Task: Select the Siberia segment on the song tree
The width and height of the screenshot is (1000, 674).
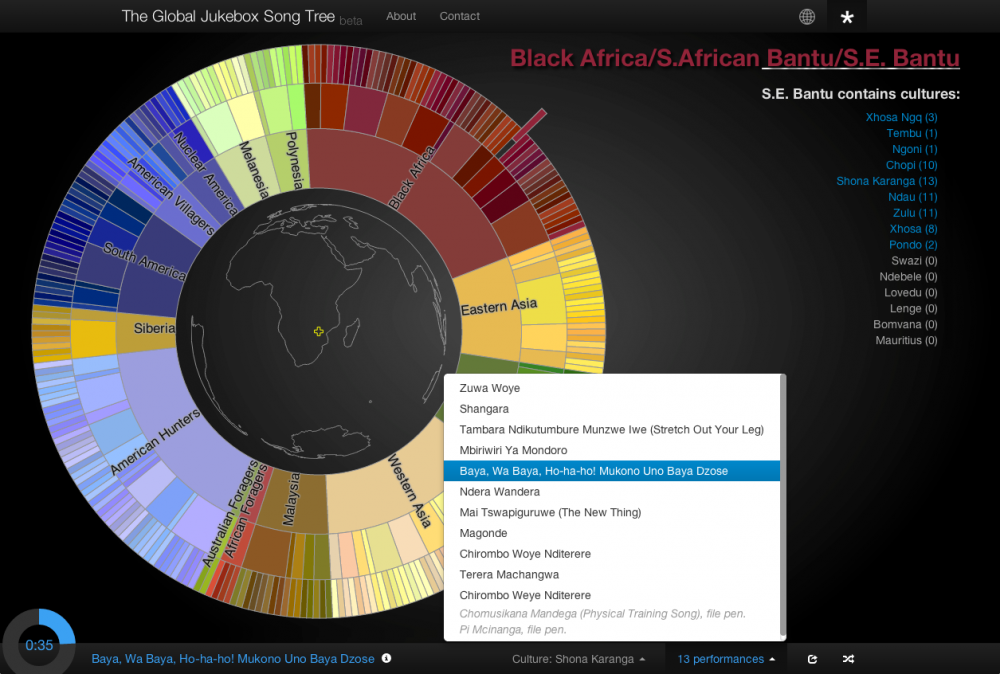Action: 153,328
